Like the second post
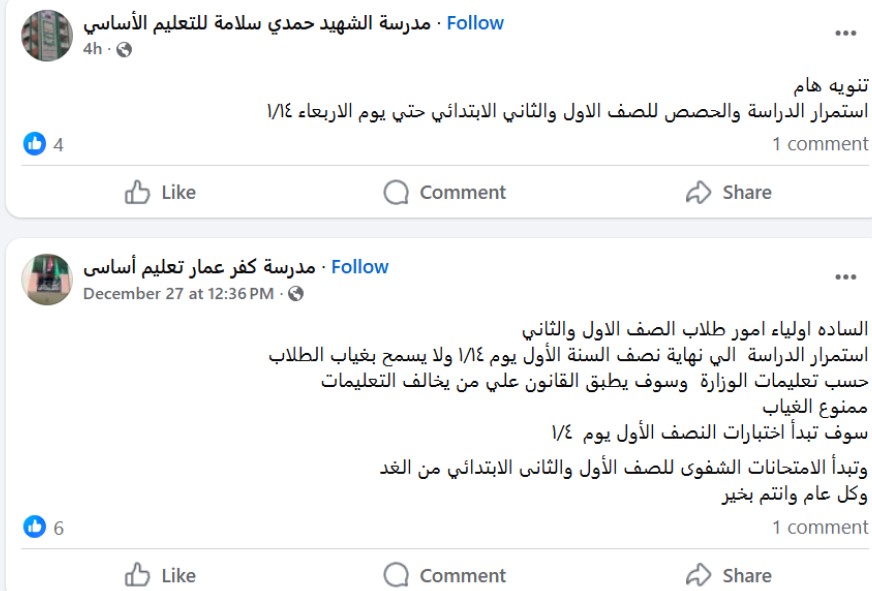The width and height of the screenshot is (872, 591). [160, 575]
